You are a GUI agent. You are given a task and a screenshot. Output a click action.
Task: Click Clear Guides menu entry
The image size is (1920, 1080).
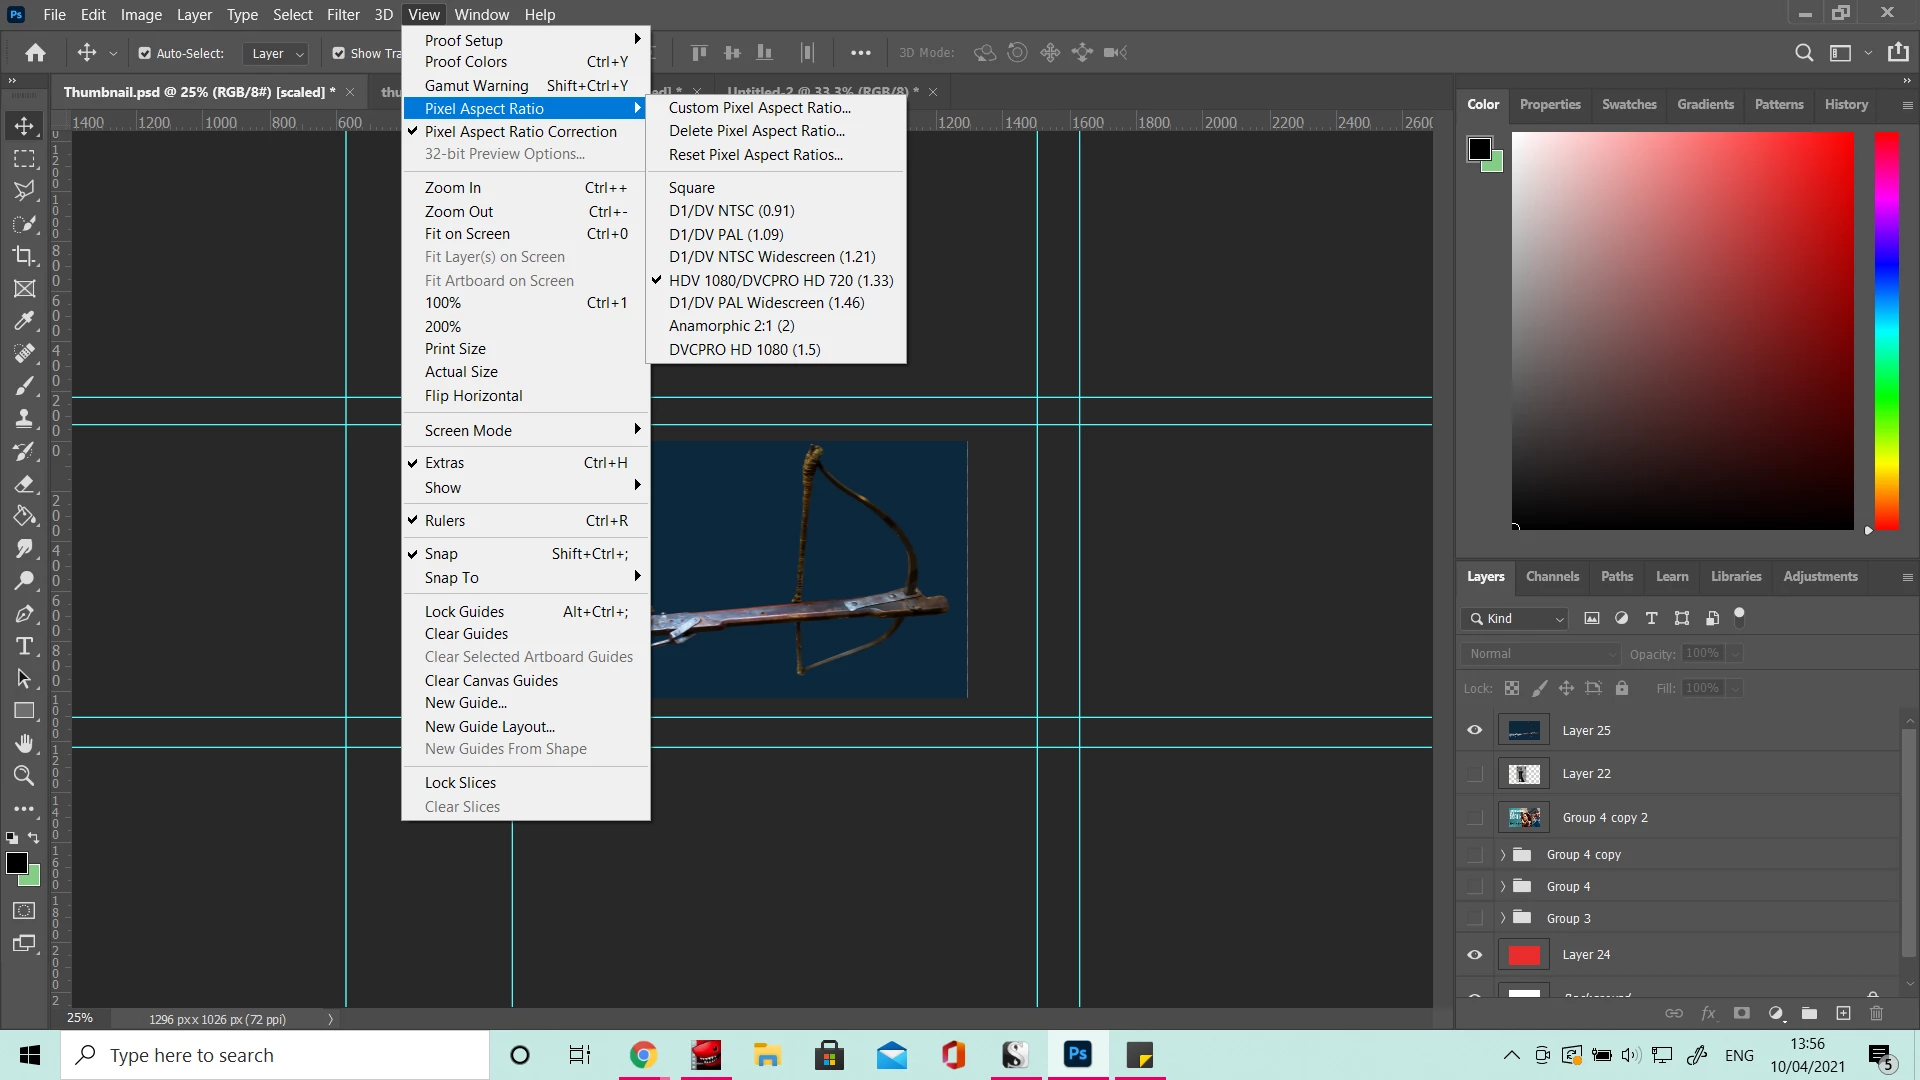coord(466,634)
